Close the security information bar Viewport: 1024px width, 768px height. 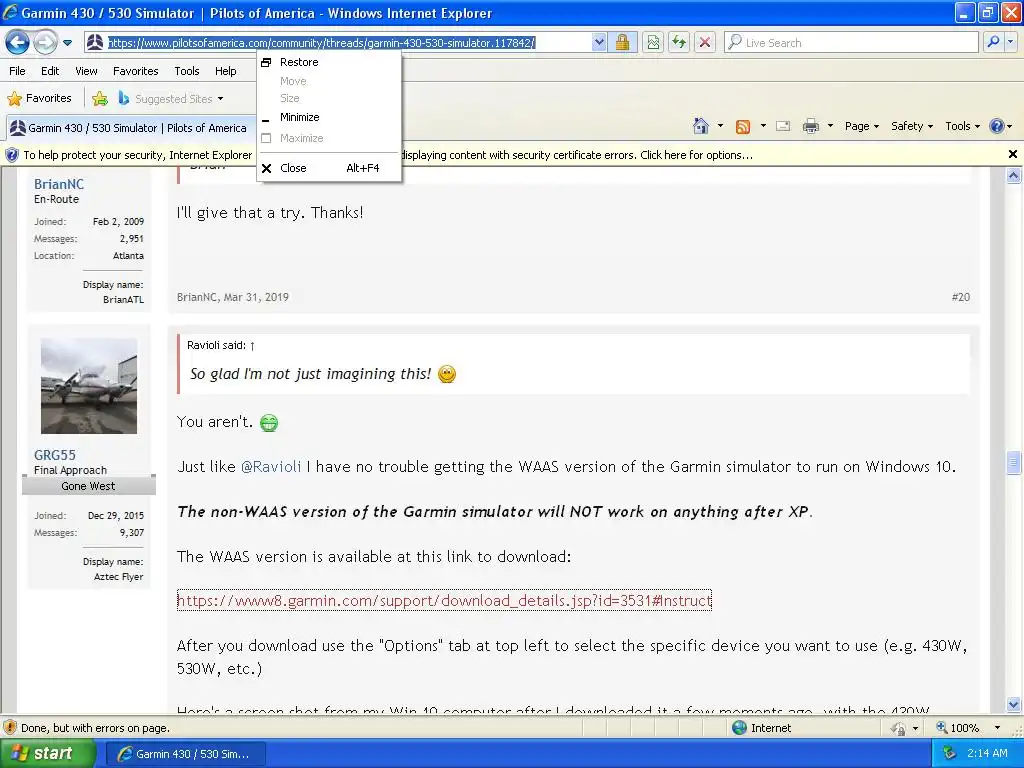pos(1013,154)
